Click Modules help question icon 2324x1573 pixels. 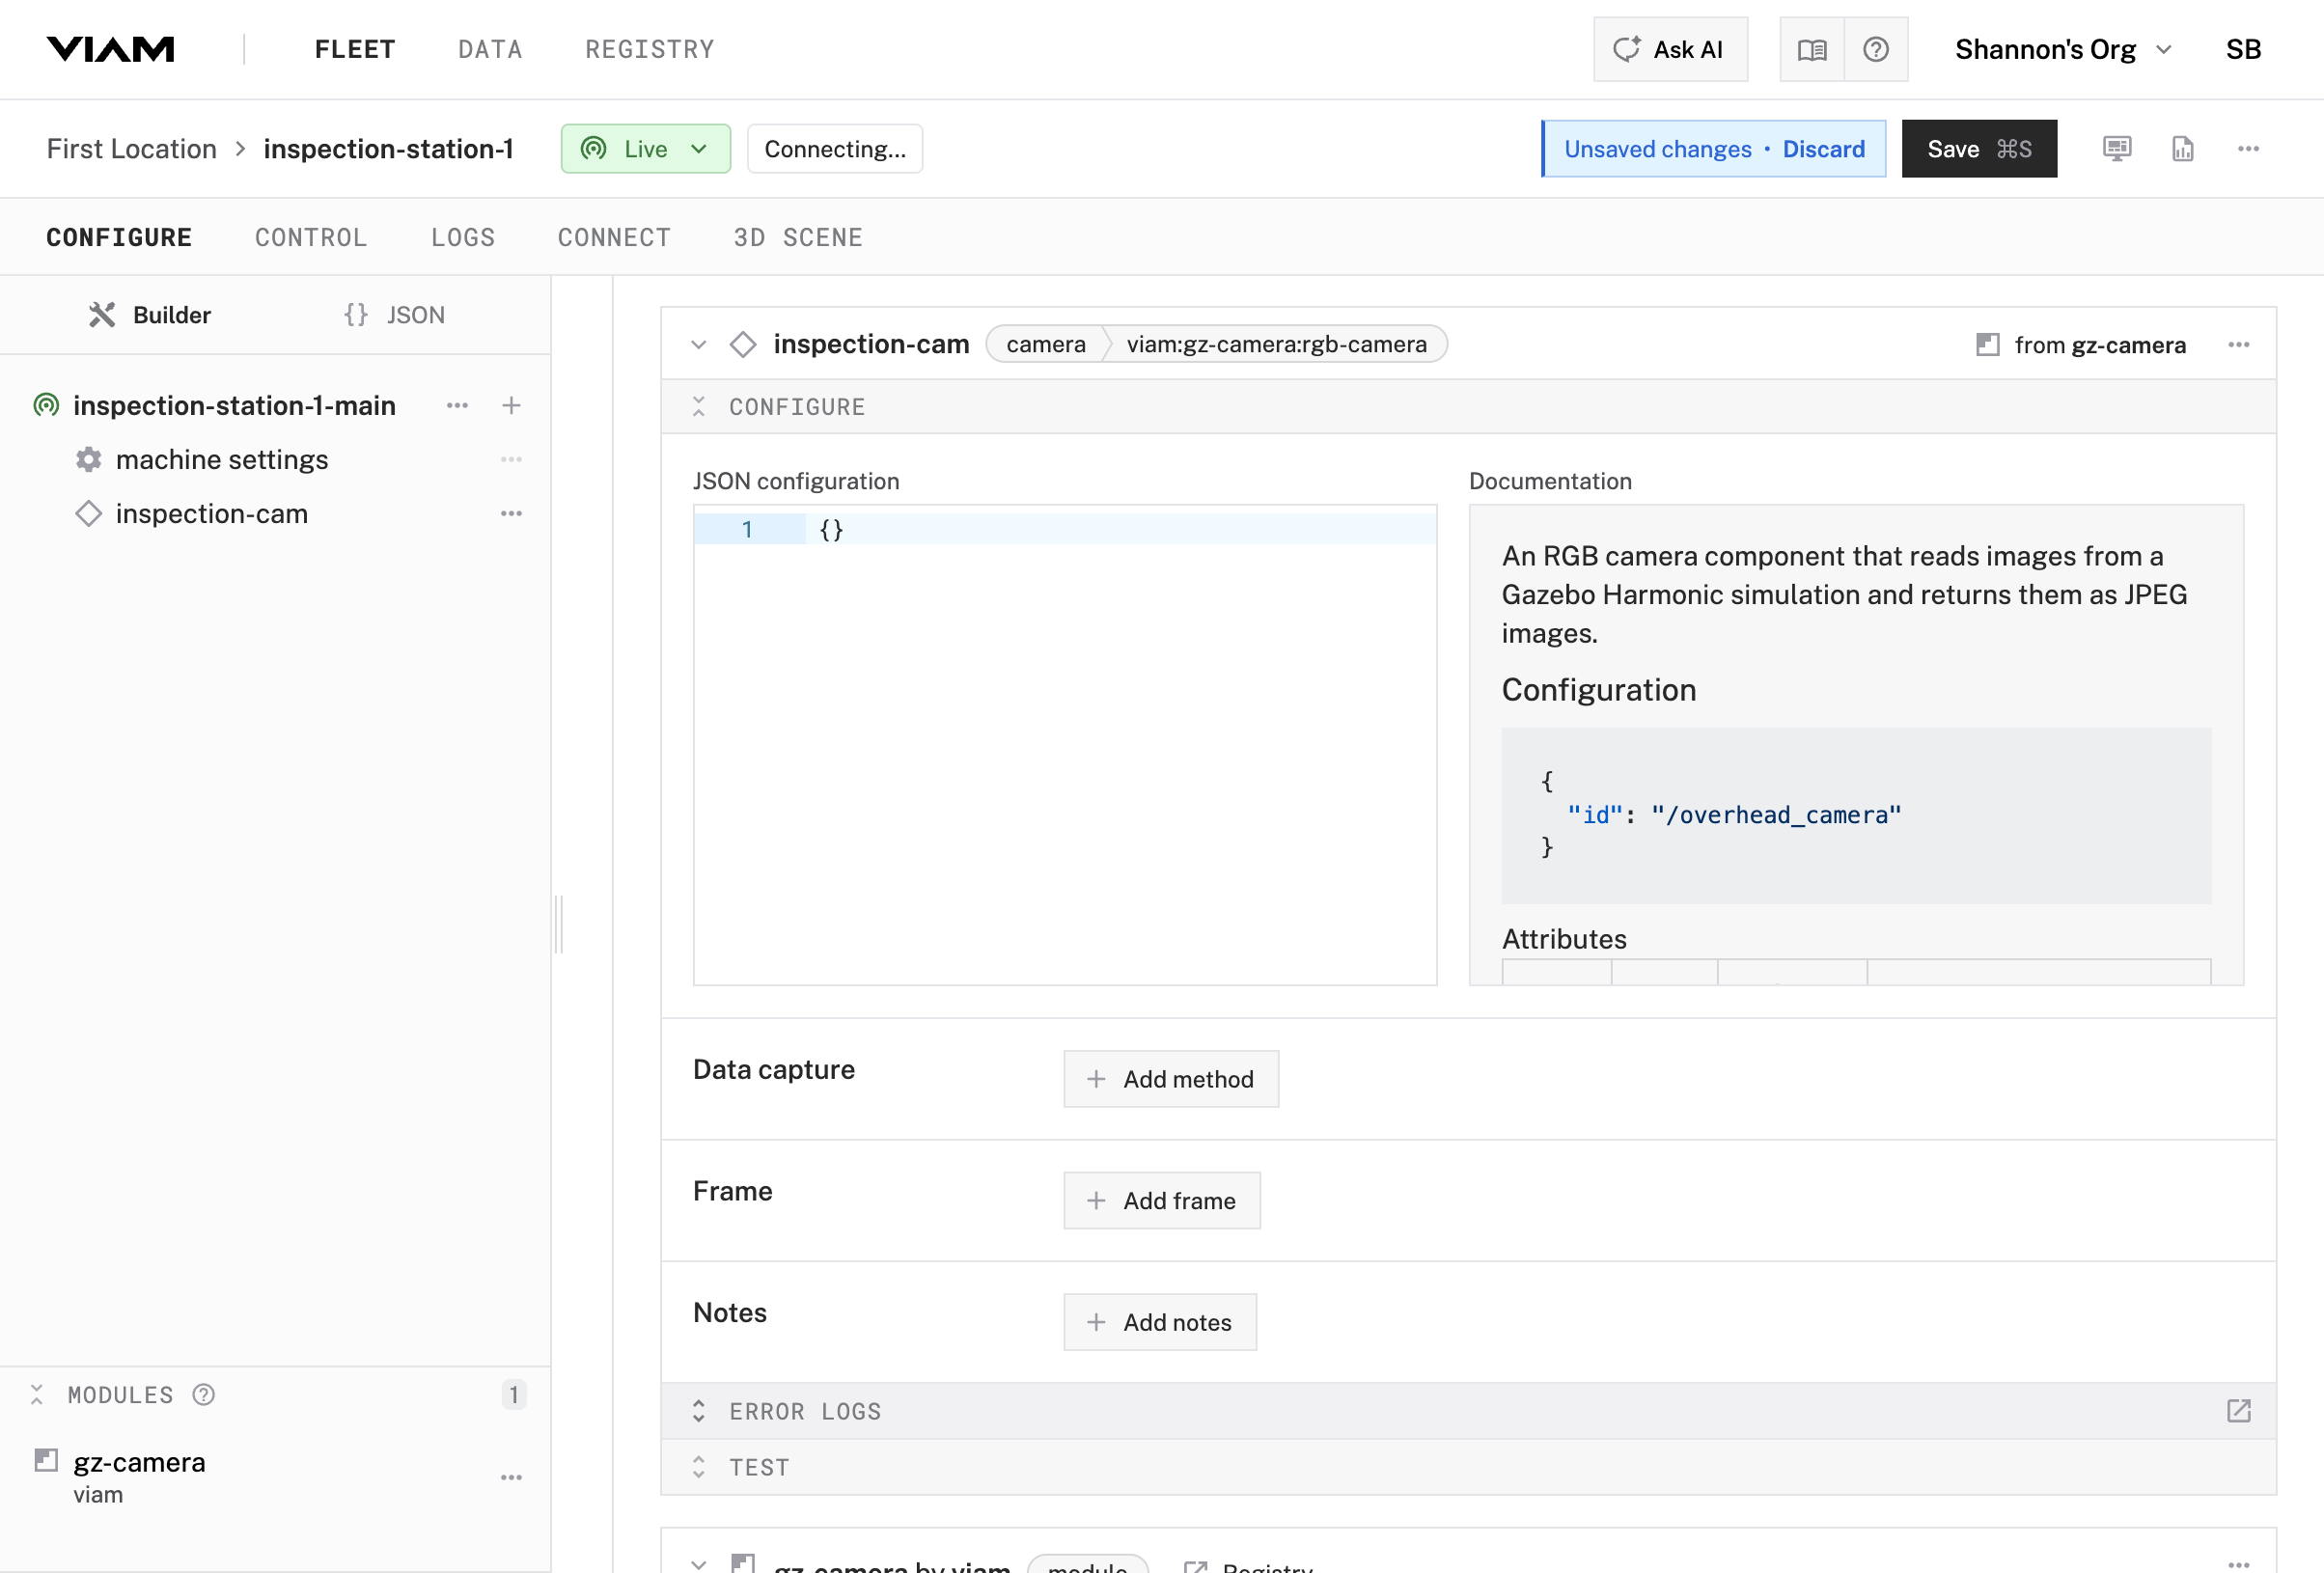(204, 1394)
